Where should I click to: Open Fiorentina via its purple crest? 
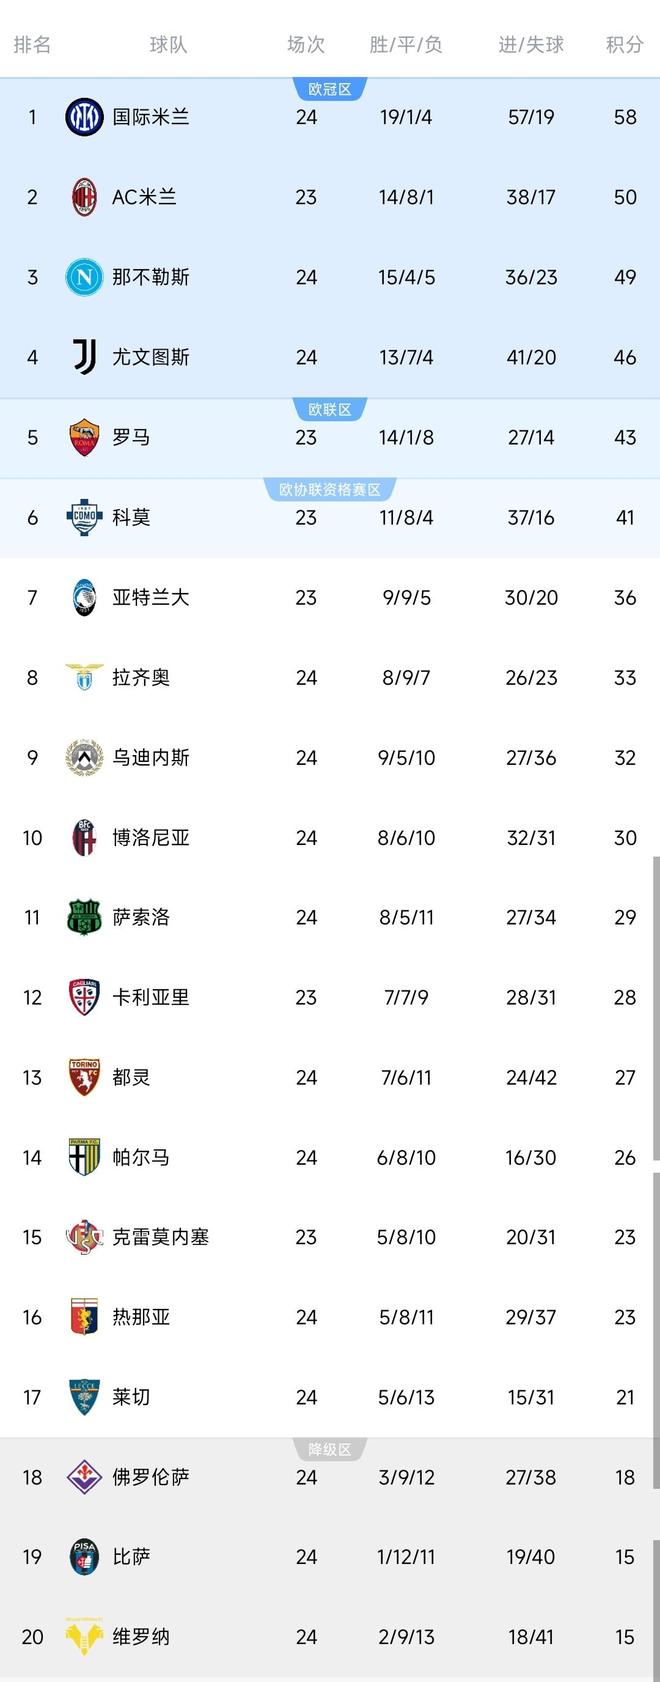pyautogui.click(x=84, y=1477)
